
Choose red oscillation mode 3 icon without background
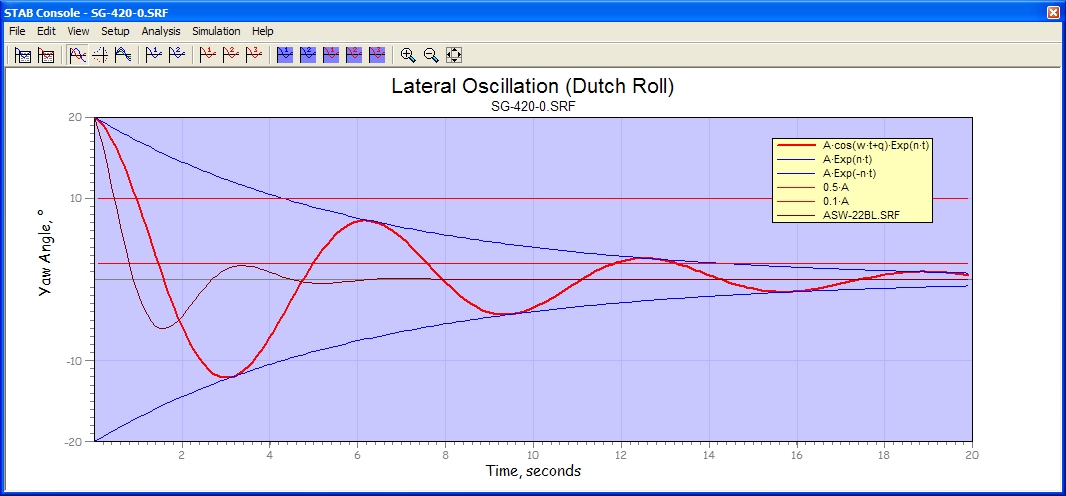(x=254, y=56)
